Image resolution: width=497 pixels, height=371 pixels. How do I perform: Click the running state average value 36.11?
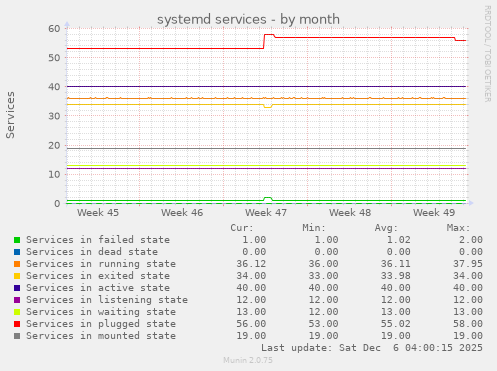(396, 264)
